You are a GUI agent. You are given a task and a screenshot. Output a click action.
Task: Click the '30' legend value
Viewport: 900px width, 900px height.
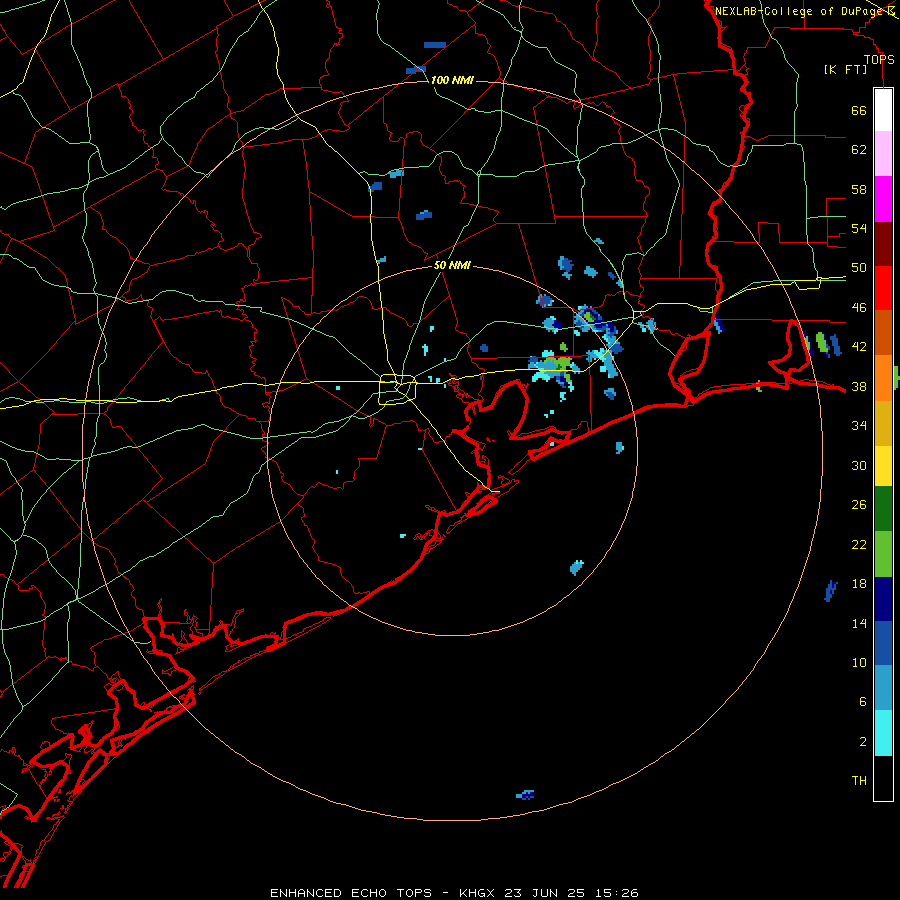point(859,465)
